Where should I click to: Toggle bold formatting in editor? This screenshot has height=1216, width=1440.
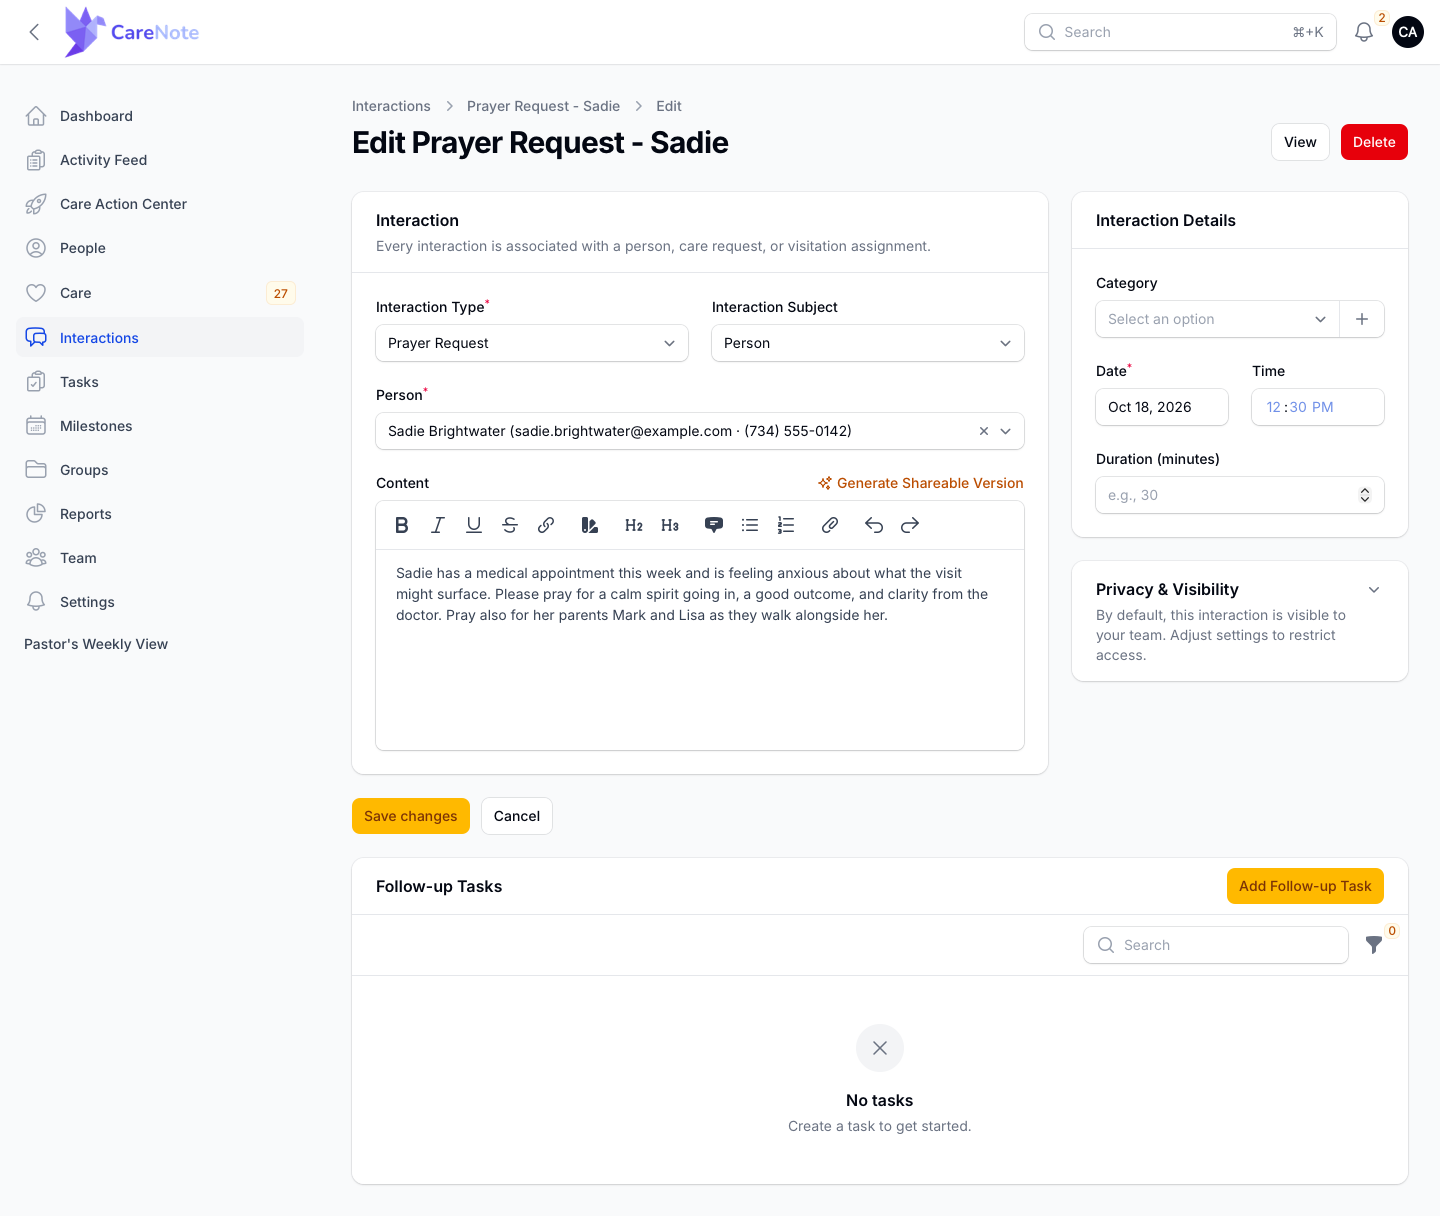click(x=402, y=525)
